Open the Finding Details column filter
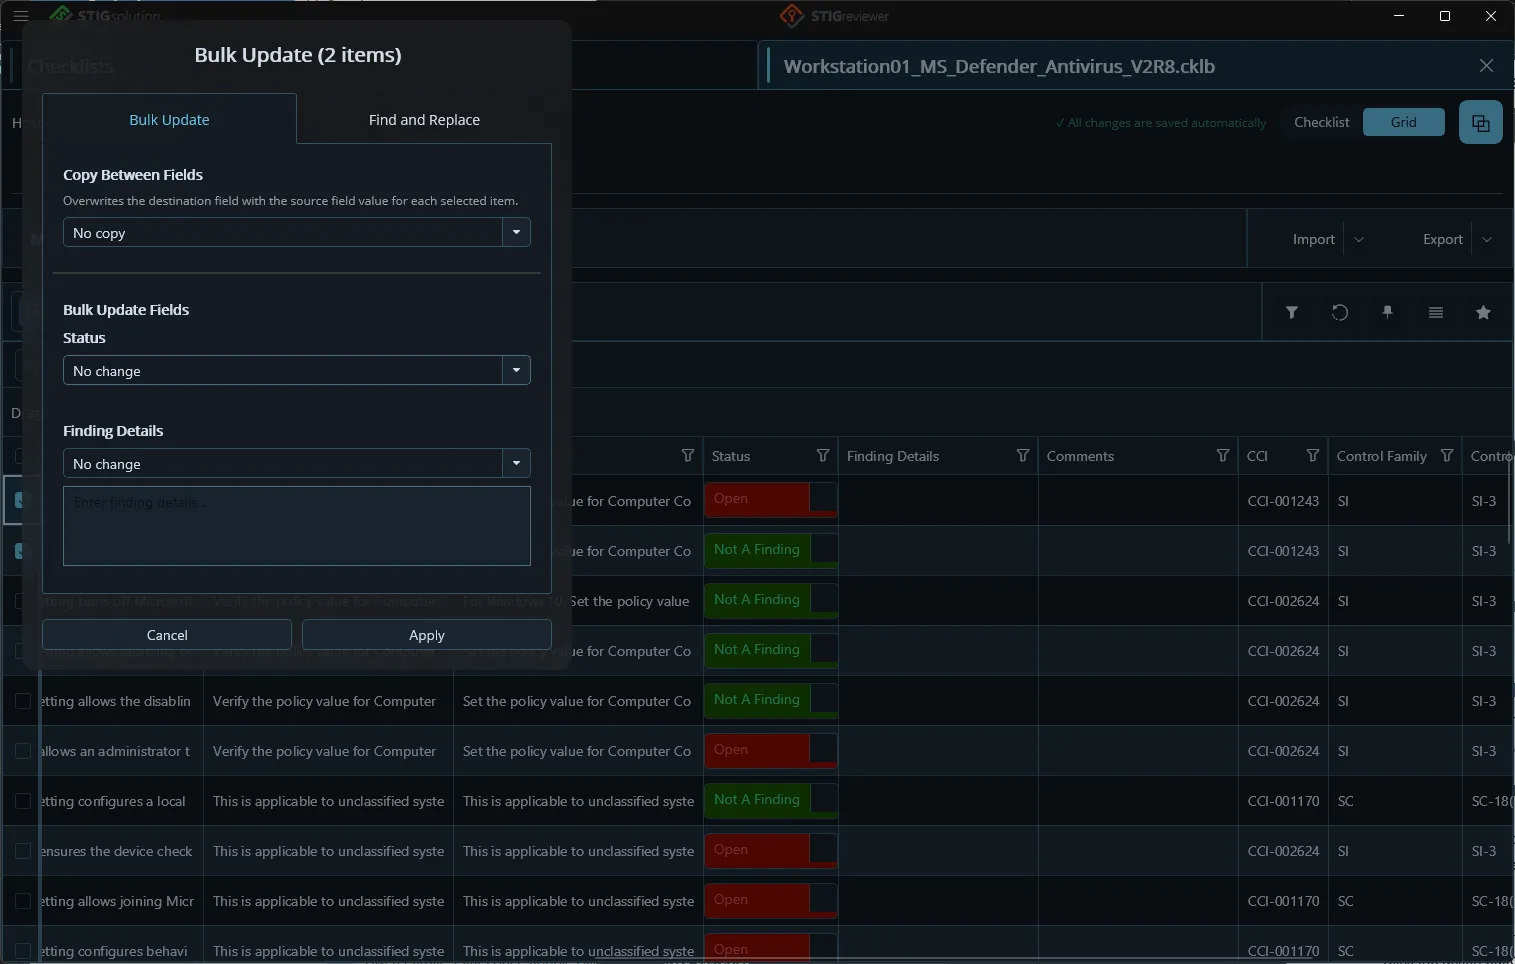The width and height of the screenshot is (1515, 964). (x=1023, y=456)
